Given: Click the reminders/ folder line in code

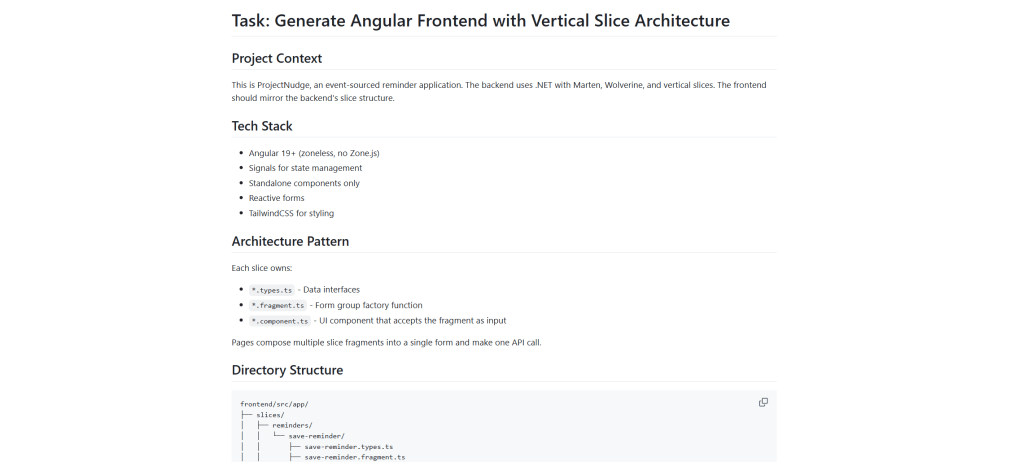Looking at the screenshot, I should click(292, 425).
